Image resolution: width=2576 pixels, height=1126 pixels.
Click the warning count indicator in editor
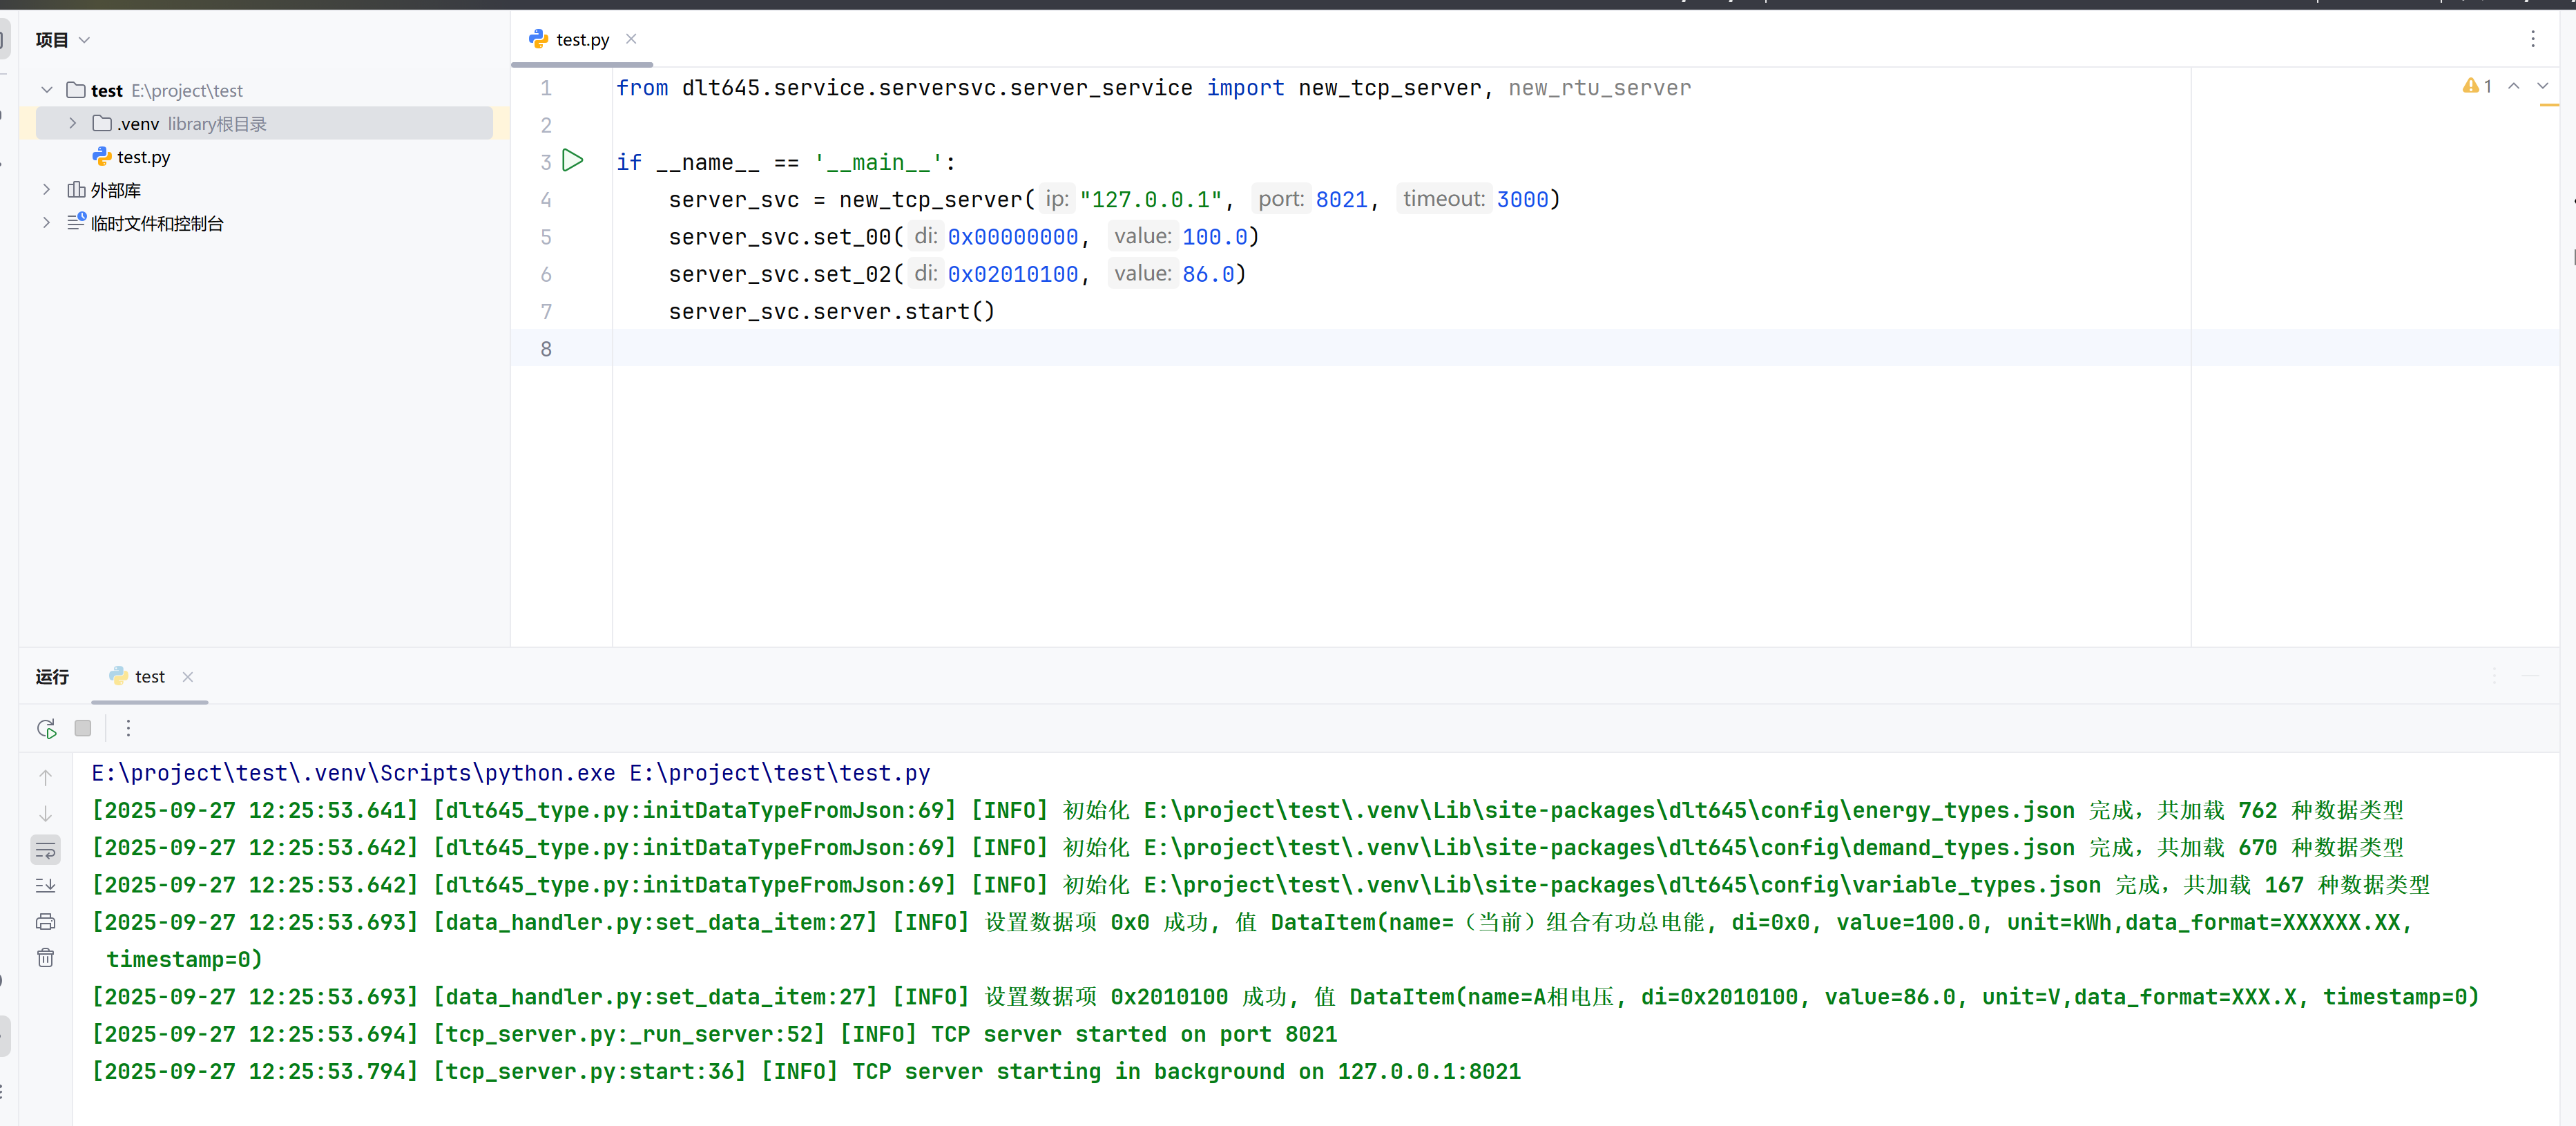point(2477,86)
